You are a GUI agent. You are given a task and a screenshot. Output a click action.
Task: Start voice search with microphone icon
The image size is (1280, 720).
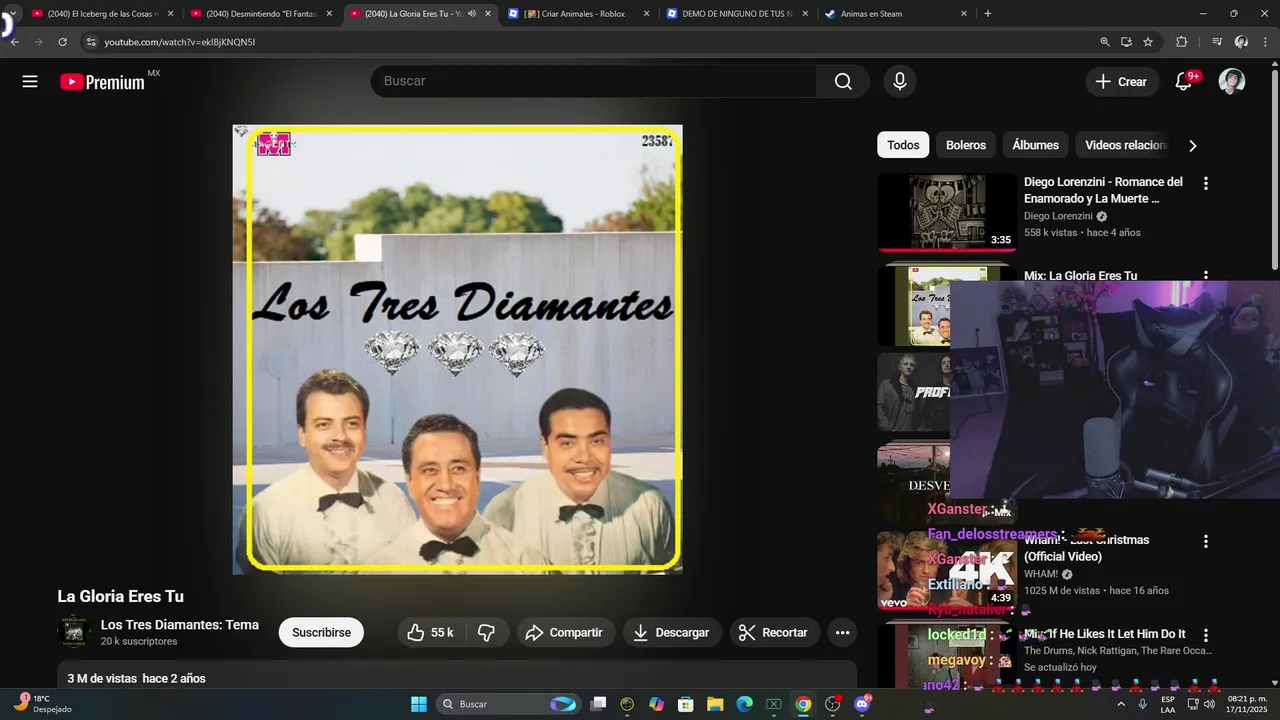pos(900,82)
